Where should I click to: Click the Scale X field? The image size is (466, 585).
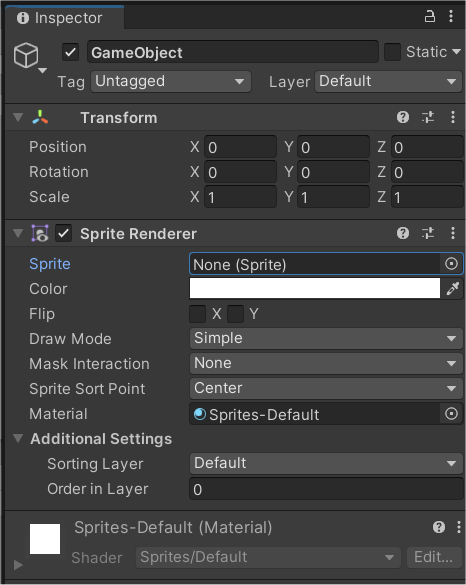coord(241,197)
